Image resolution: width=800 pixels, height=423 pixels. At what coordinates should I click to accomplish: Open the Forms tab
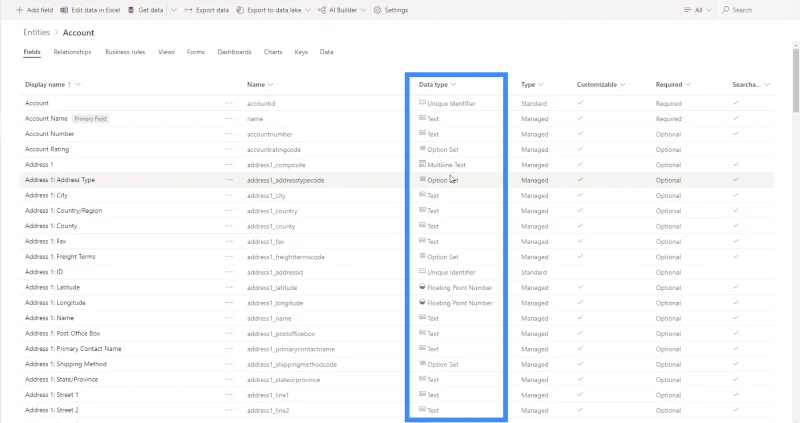click(195, 52)
